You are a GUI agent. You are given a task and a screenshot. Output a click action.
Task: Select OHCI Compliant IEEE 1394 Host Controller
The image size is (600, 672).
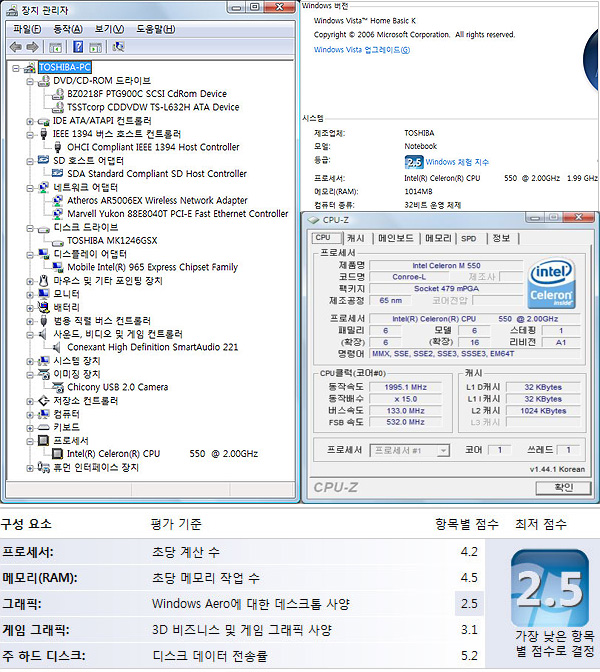[153, 147]
